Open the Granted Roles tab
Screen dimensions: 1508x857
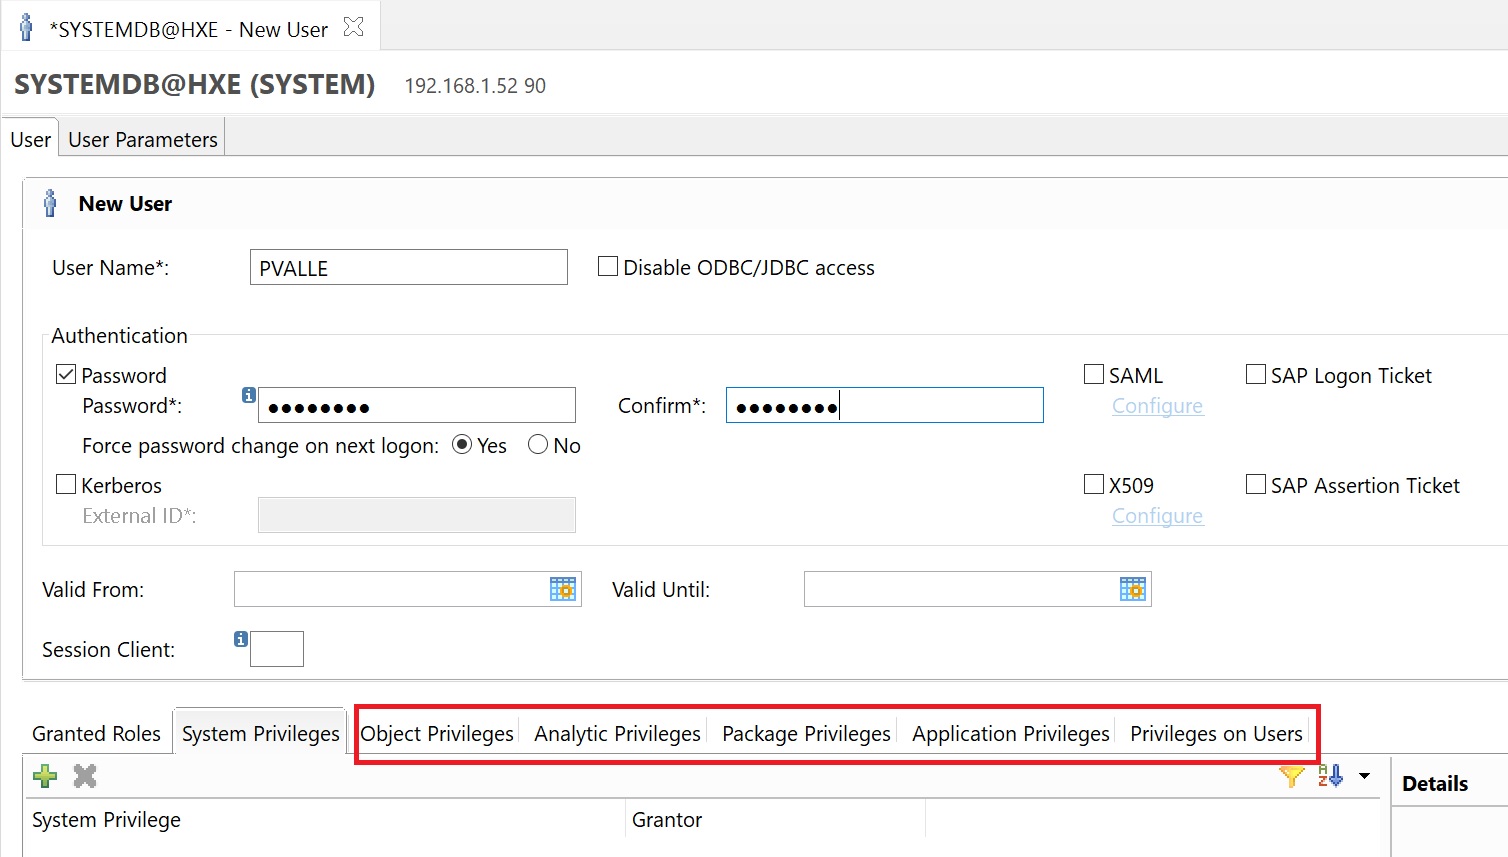[96, 734]
